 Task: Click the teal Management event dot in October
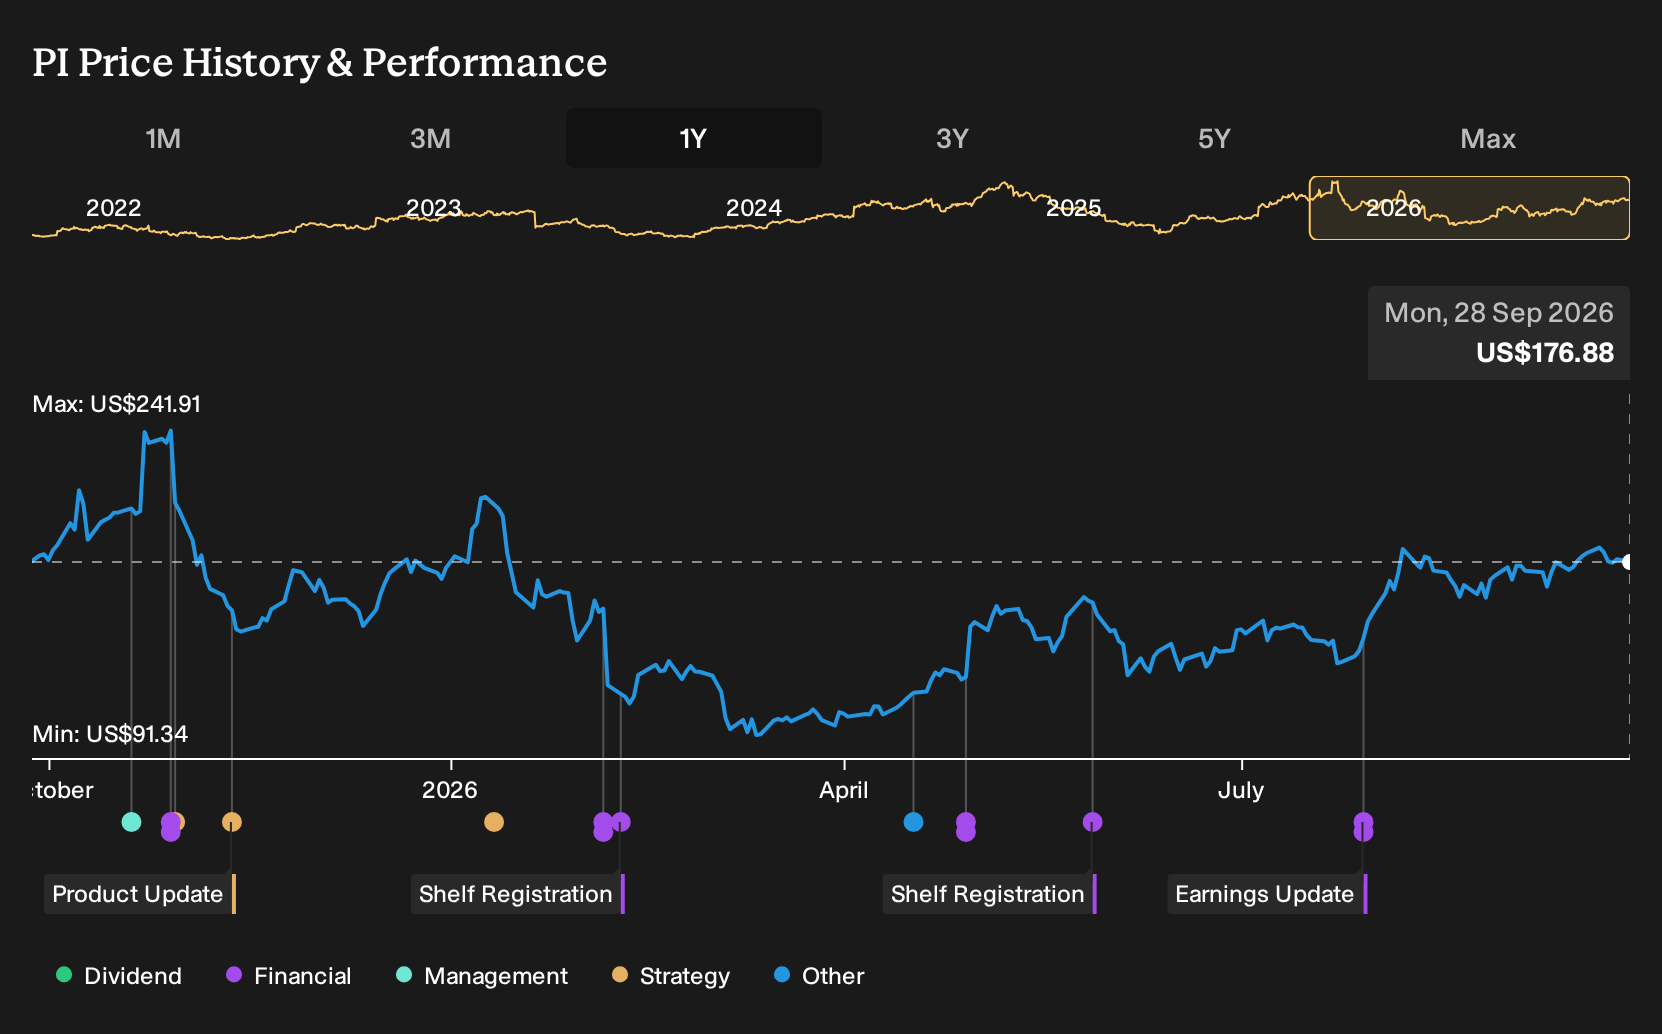(131, 822)
